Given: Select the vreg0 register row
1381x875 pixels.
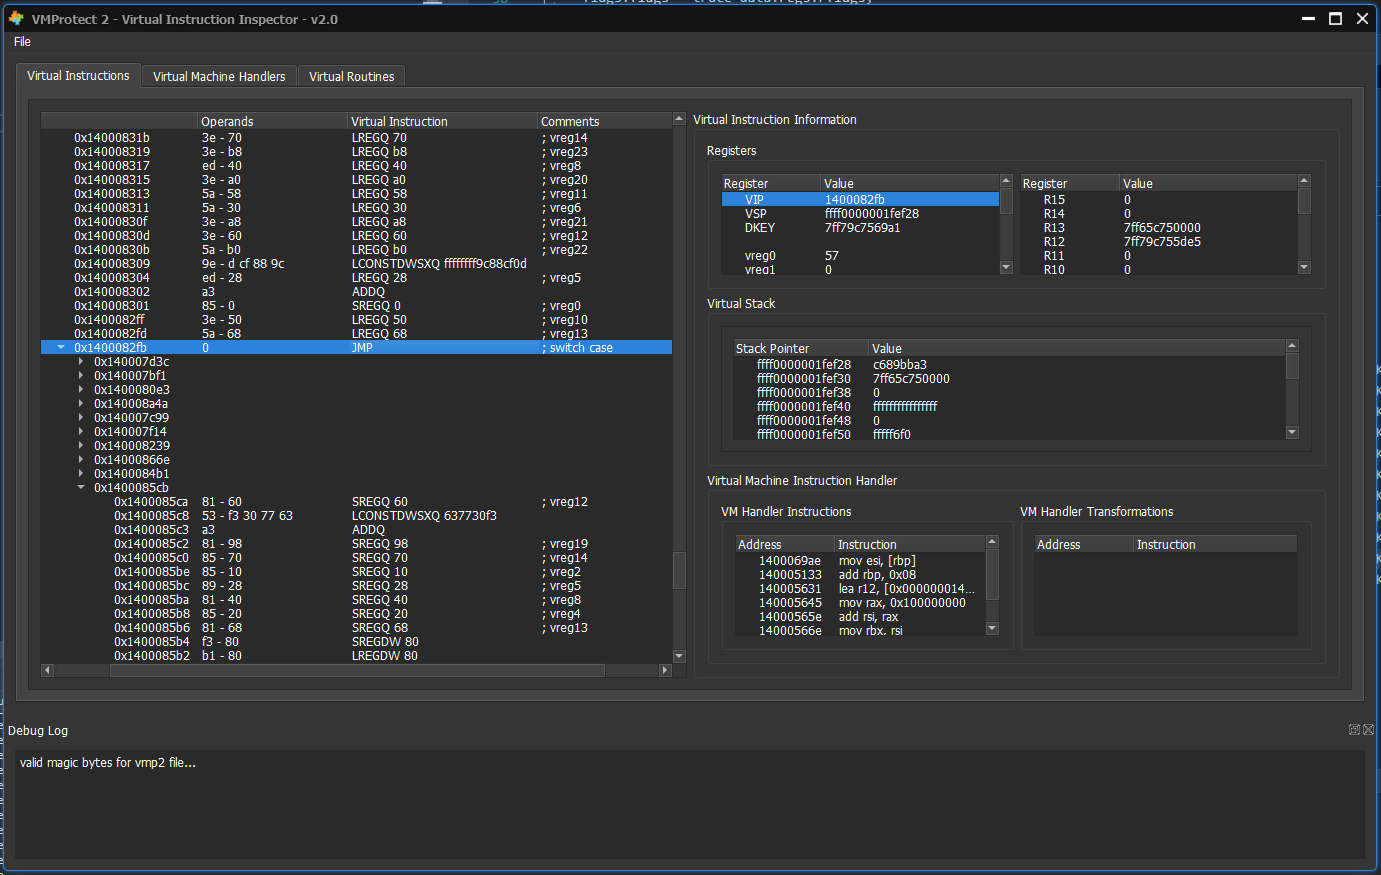Looking at the screenshot, I should pos(860,256).
